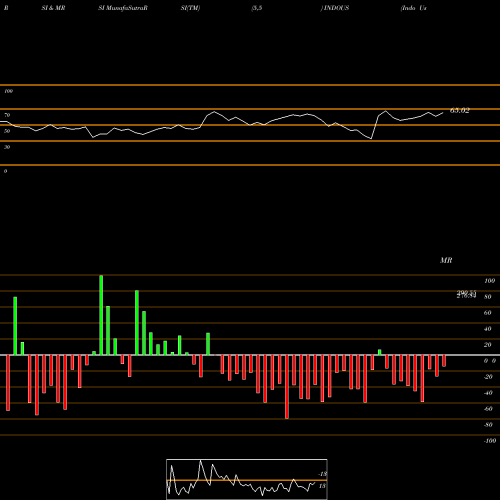Click the overlapping price values near 80
The height and width of the screenshot is (500, 500).
point(466,294)
